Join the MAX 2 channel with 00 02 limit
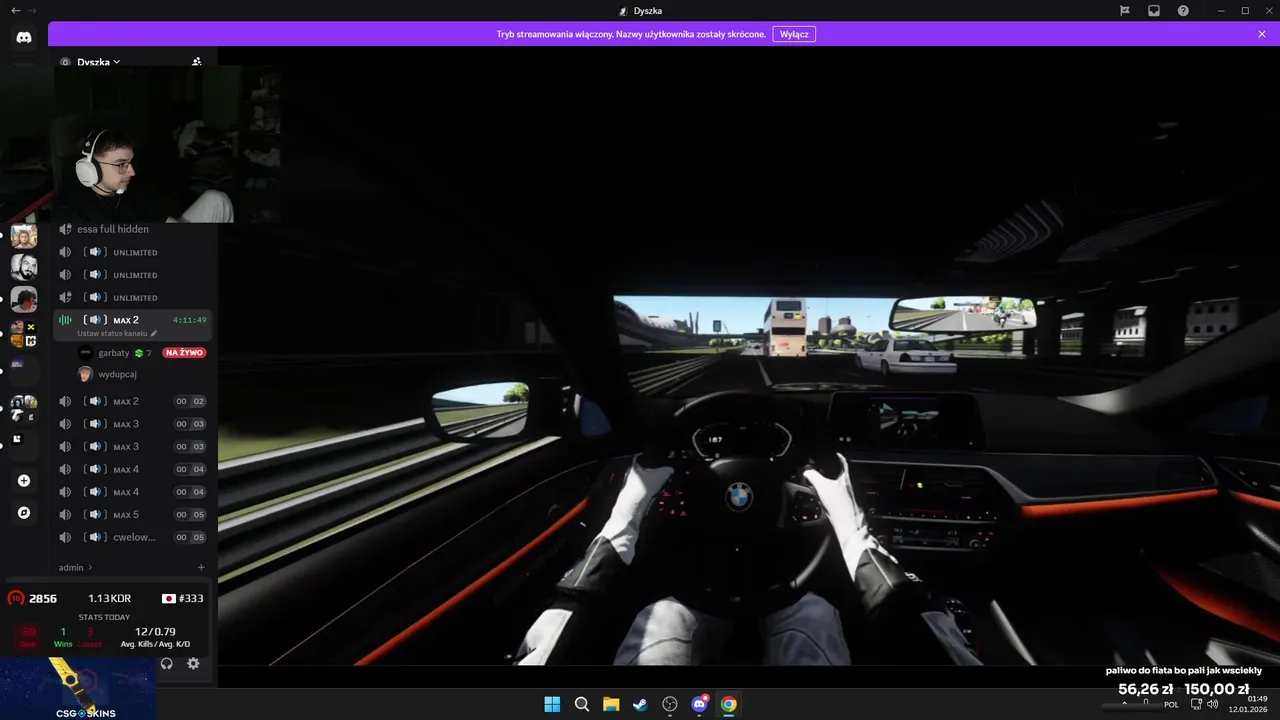1280x720 pixels. (x=131, y=401)
